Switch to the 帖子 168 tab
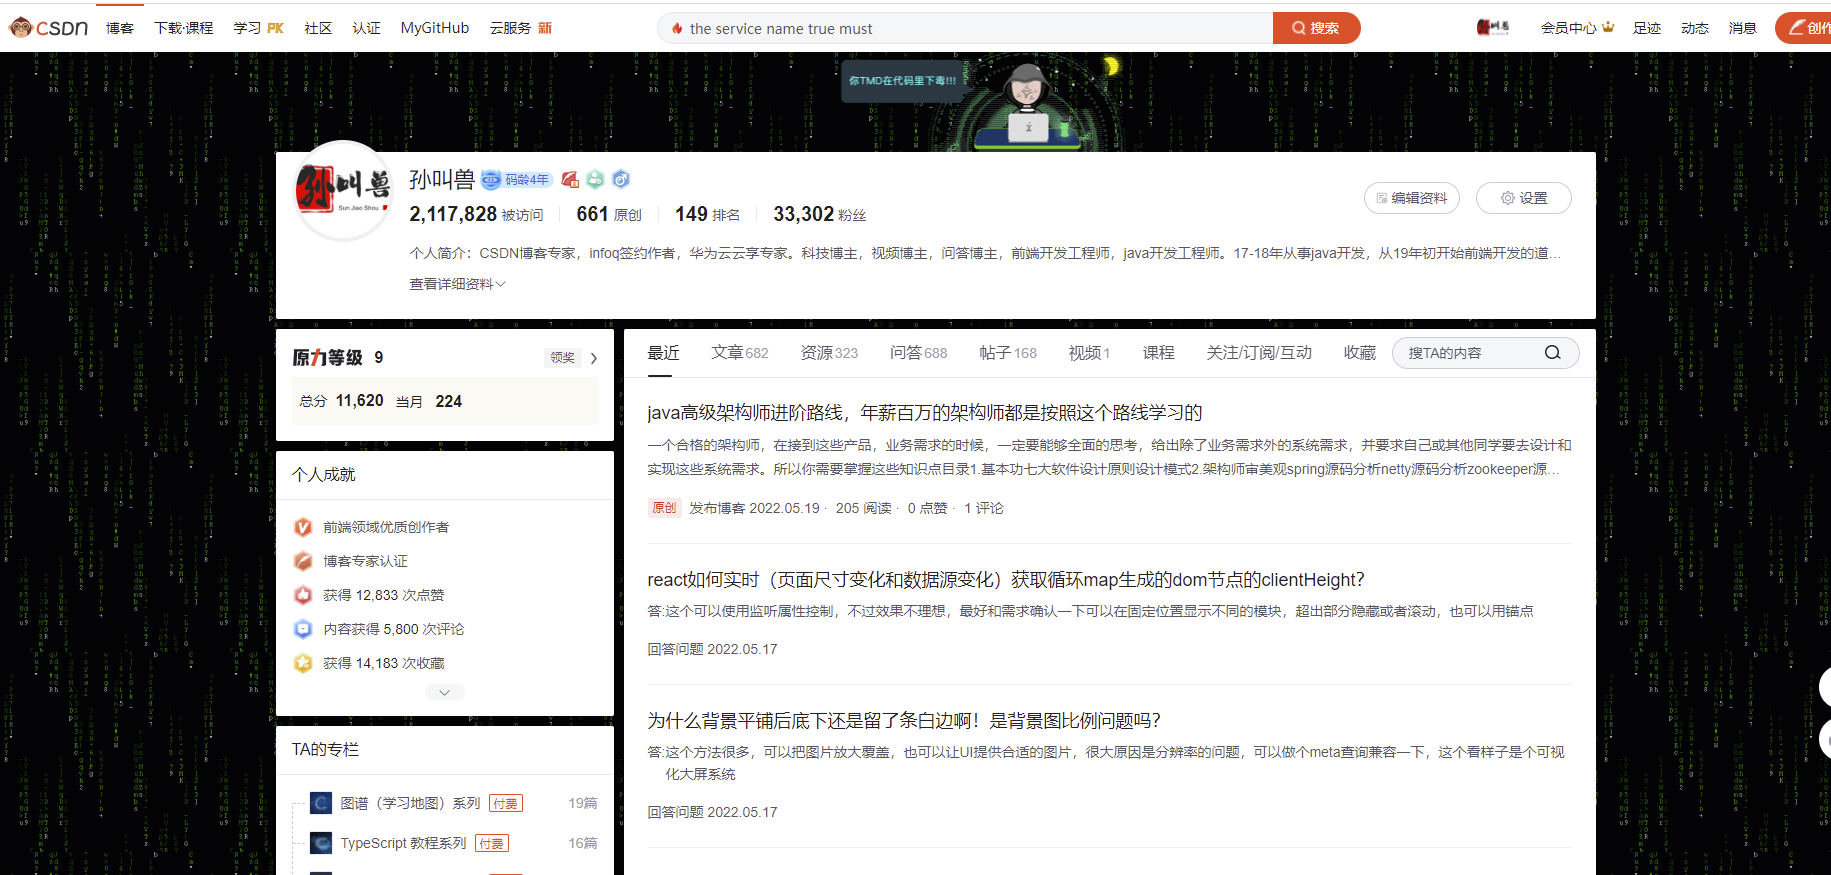This screenshot has width=1831, height=875. [1008, 353]
